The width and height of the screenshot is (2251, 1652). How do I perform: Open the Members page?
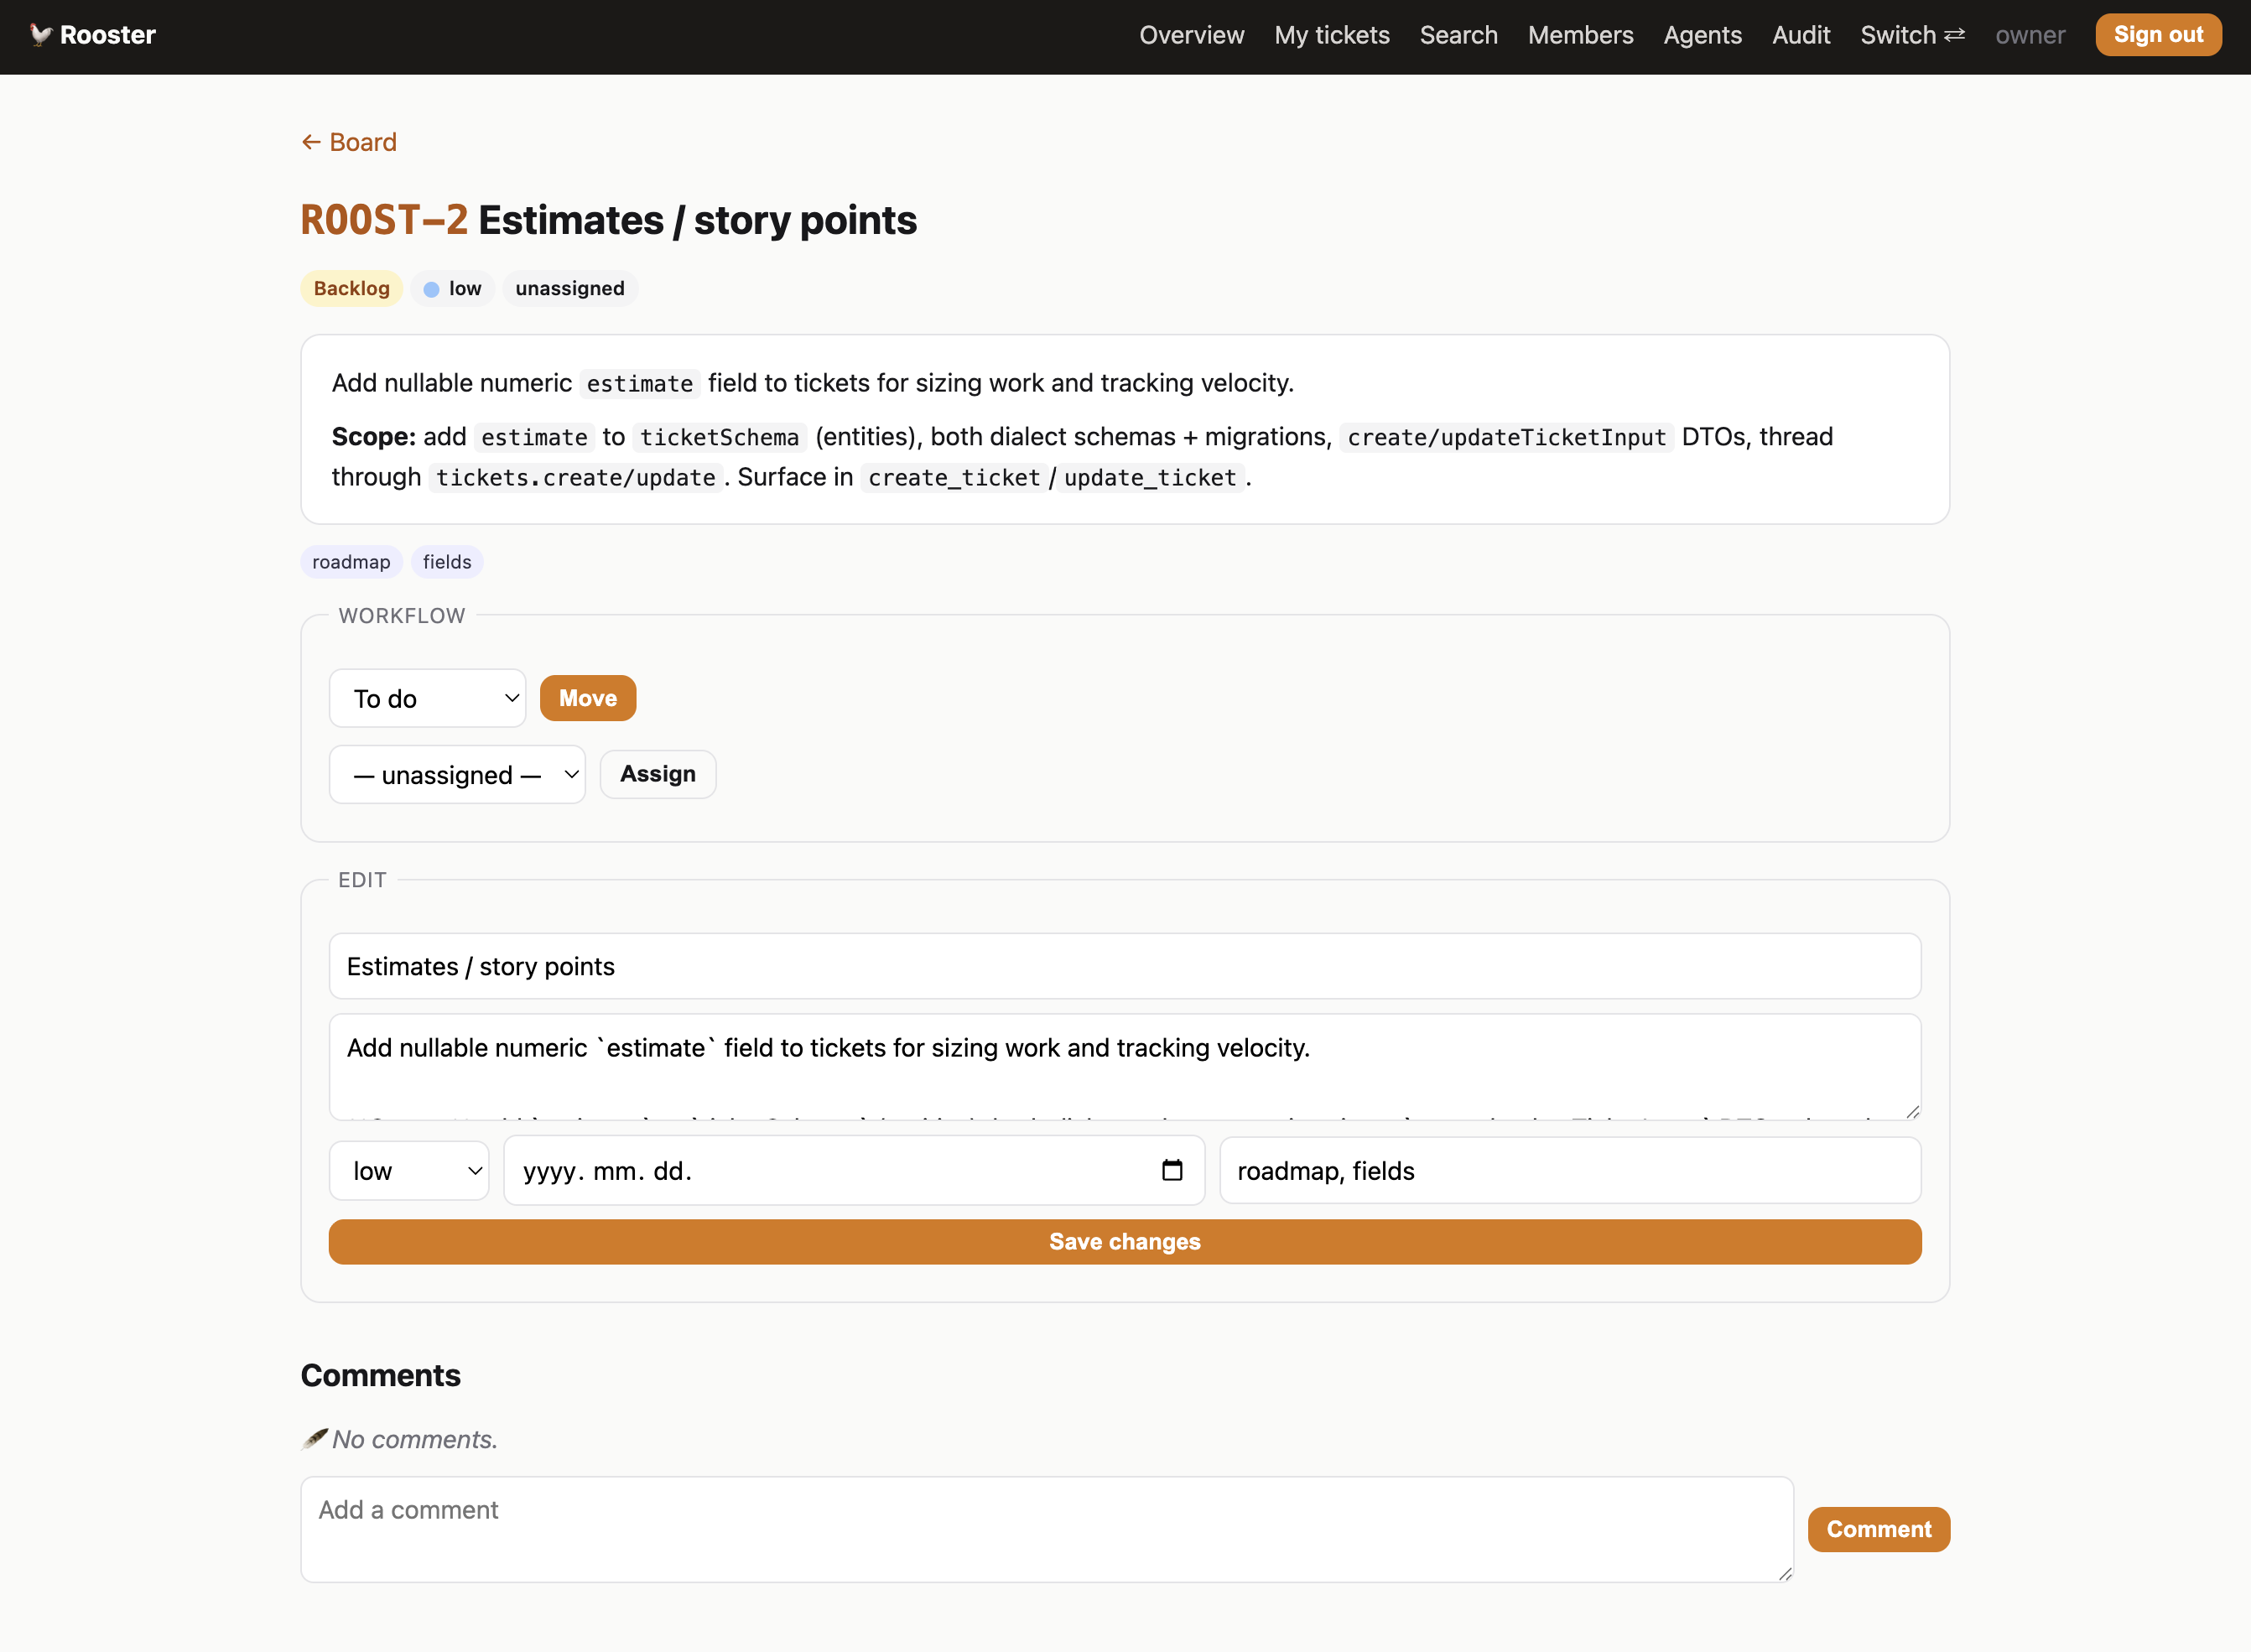tap(1580, 35)
